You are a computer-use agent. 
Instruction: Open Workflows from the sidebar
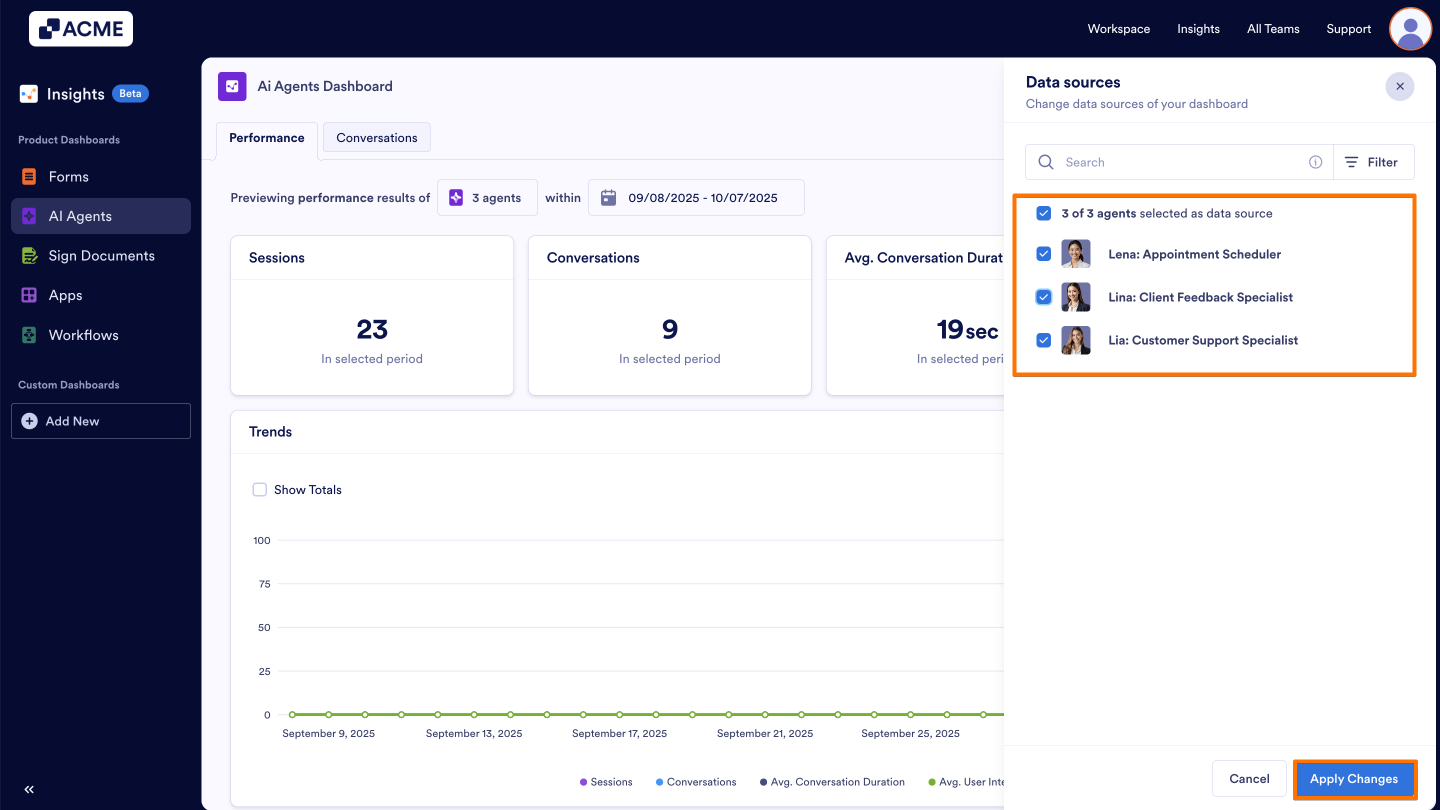pos(27,334)
